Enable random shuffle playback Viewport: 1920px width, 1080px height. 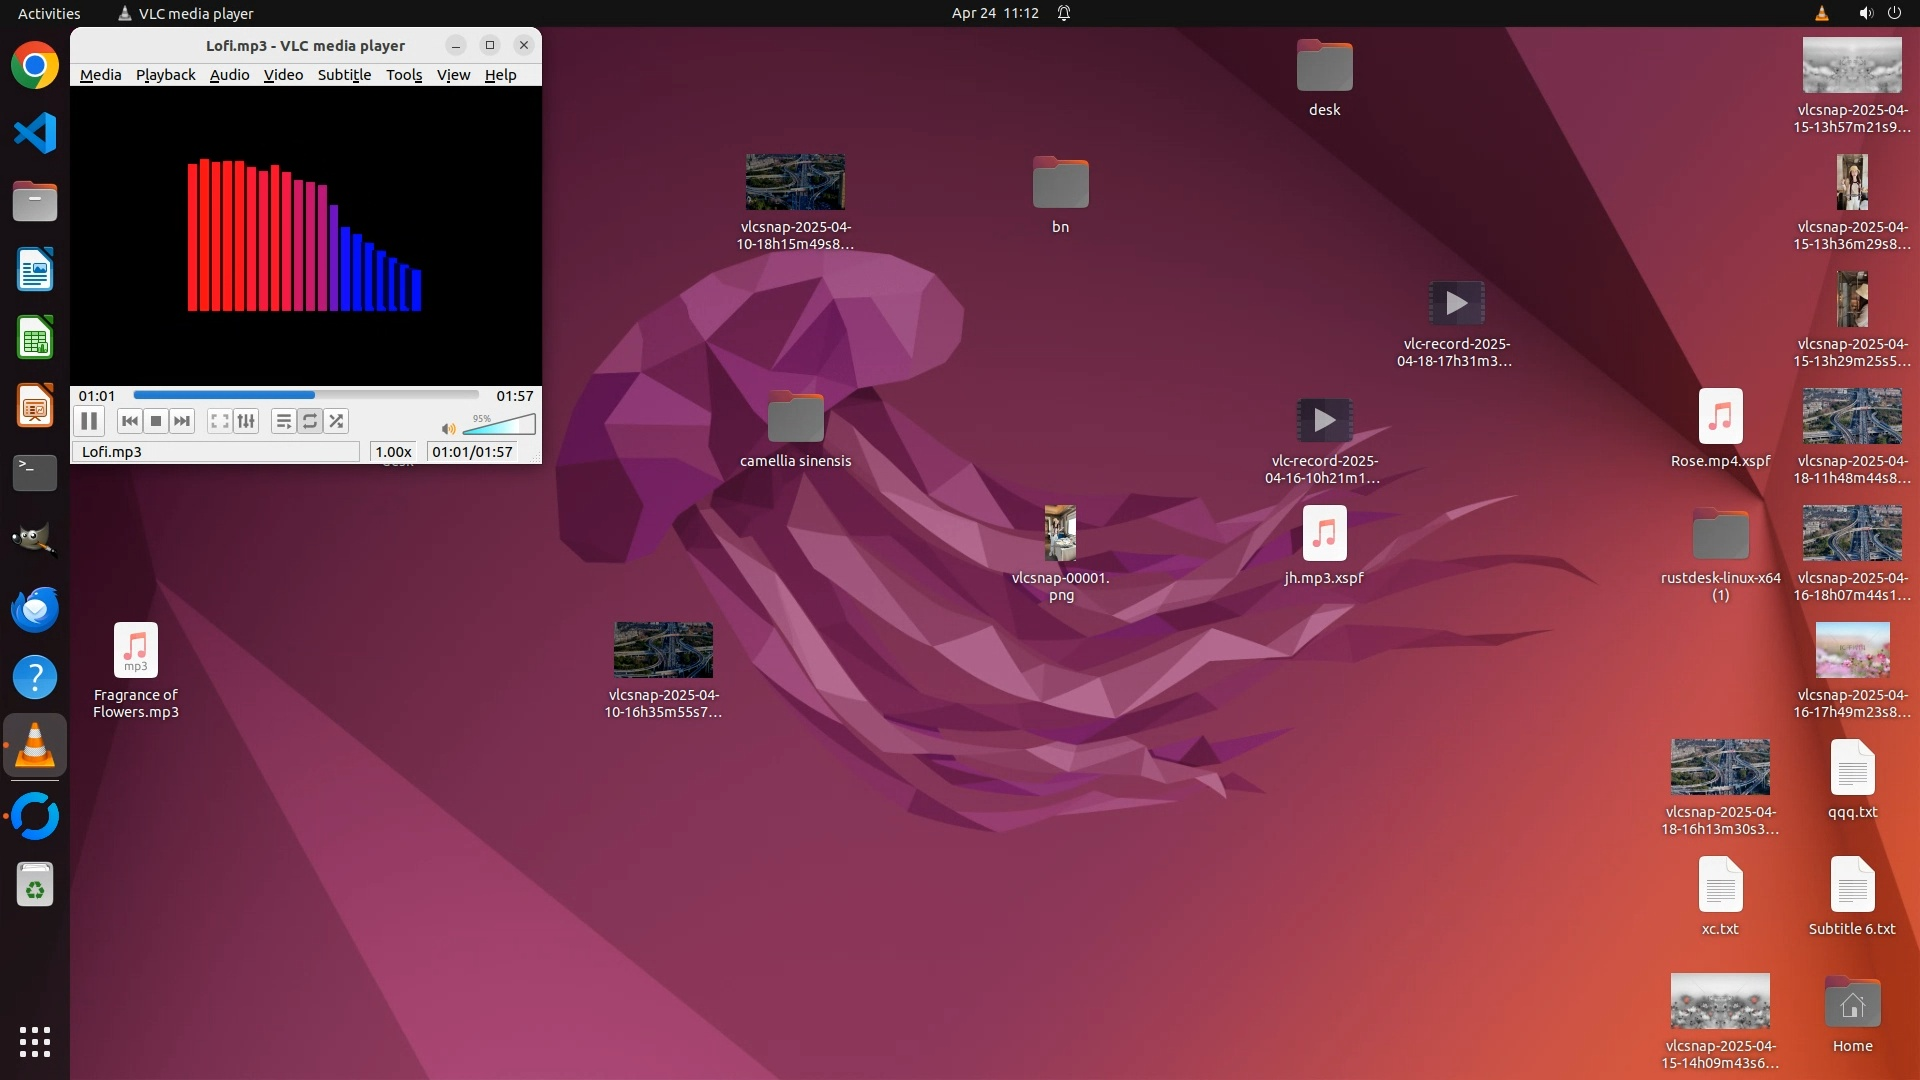pos(337,421)
